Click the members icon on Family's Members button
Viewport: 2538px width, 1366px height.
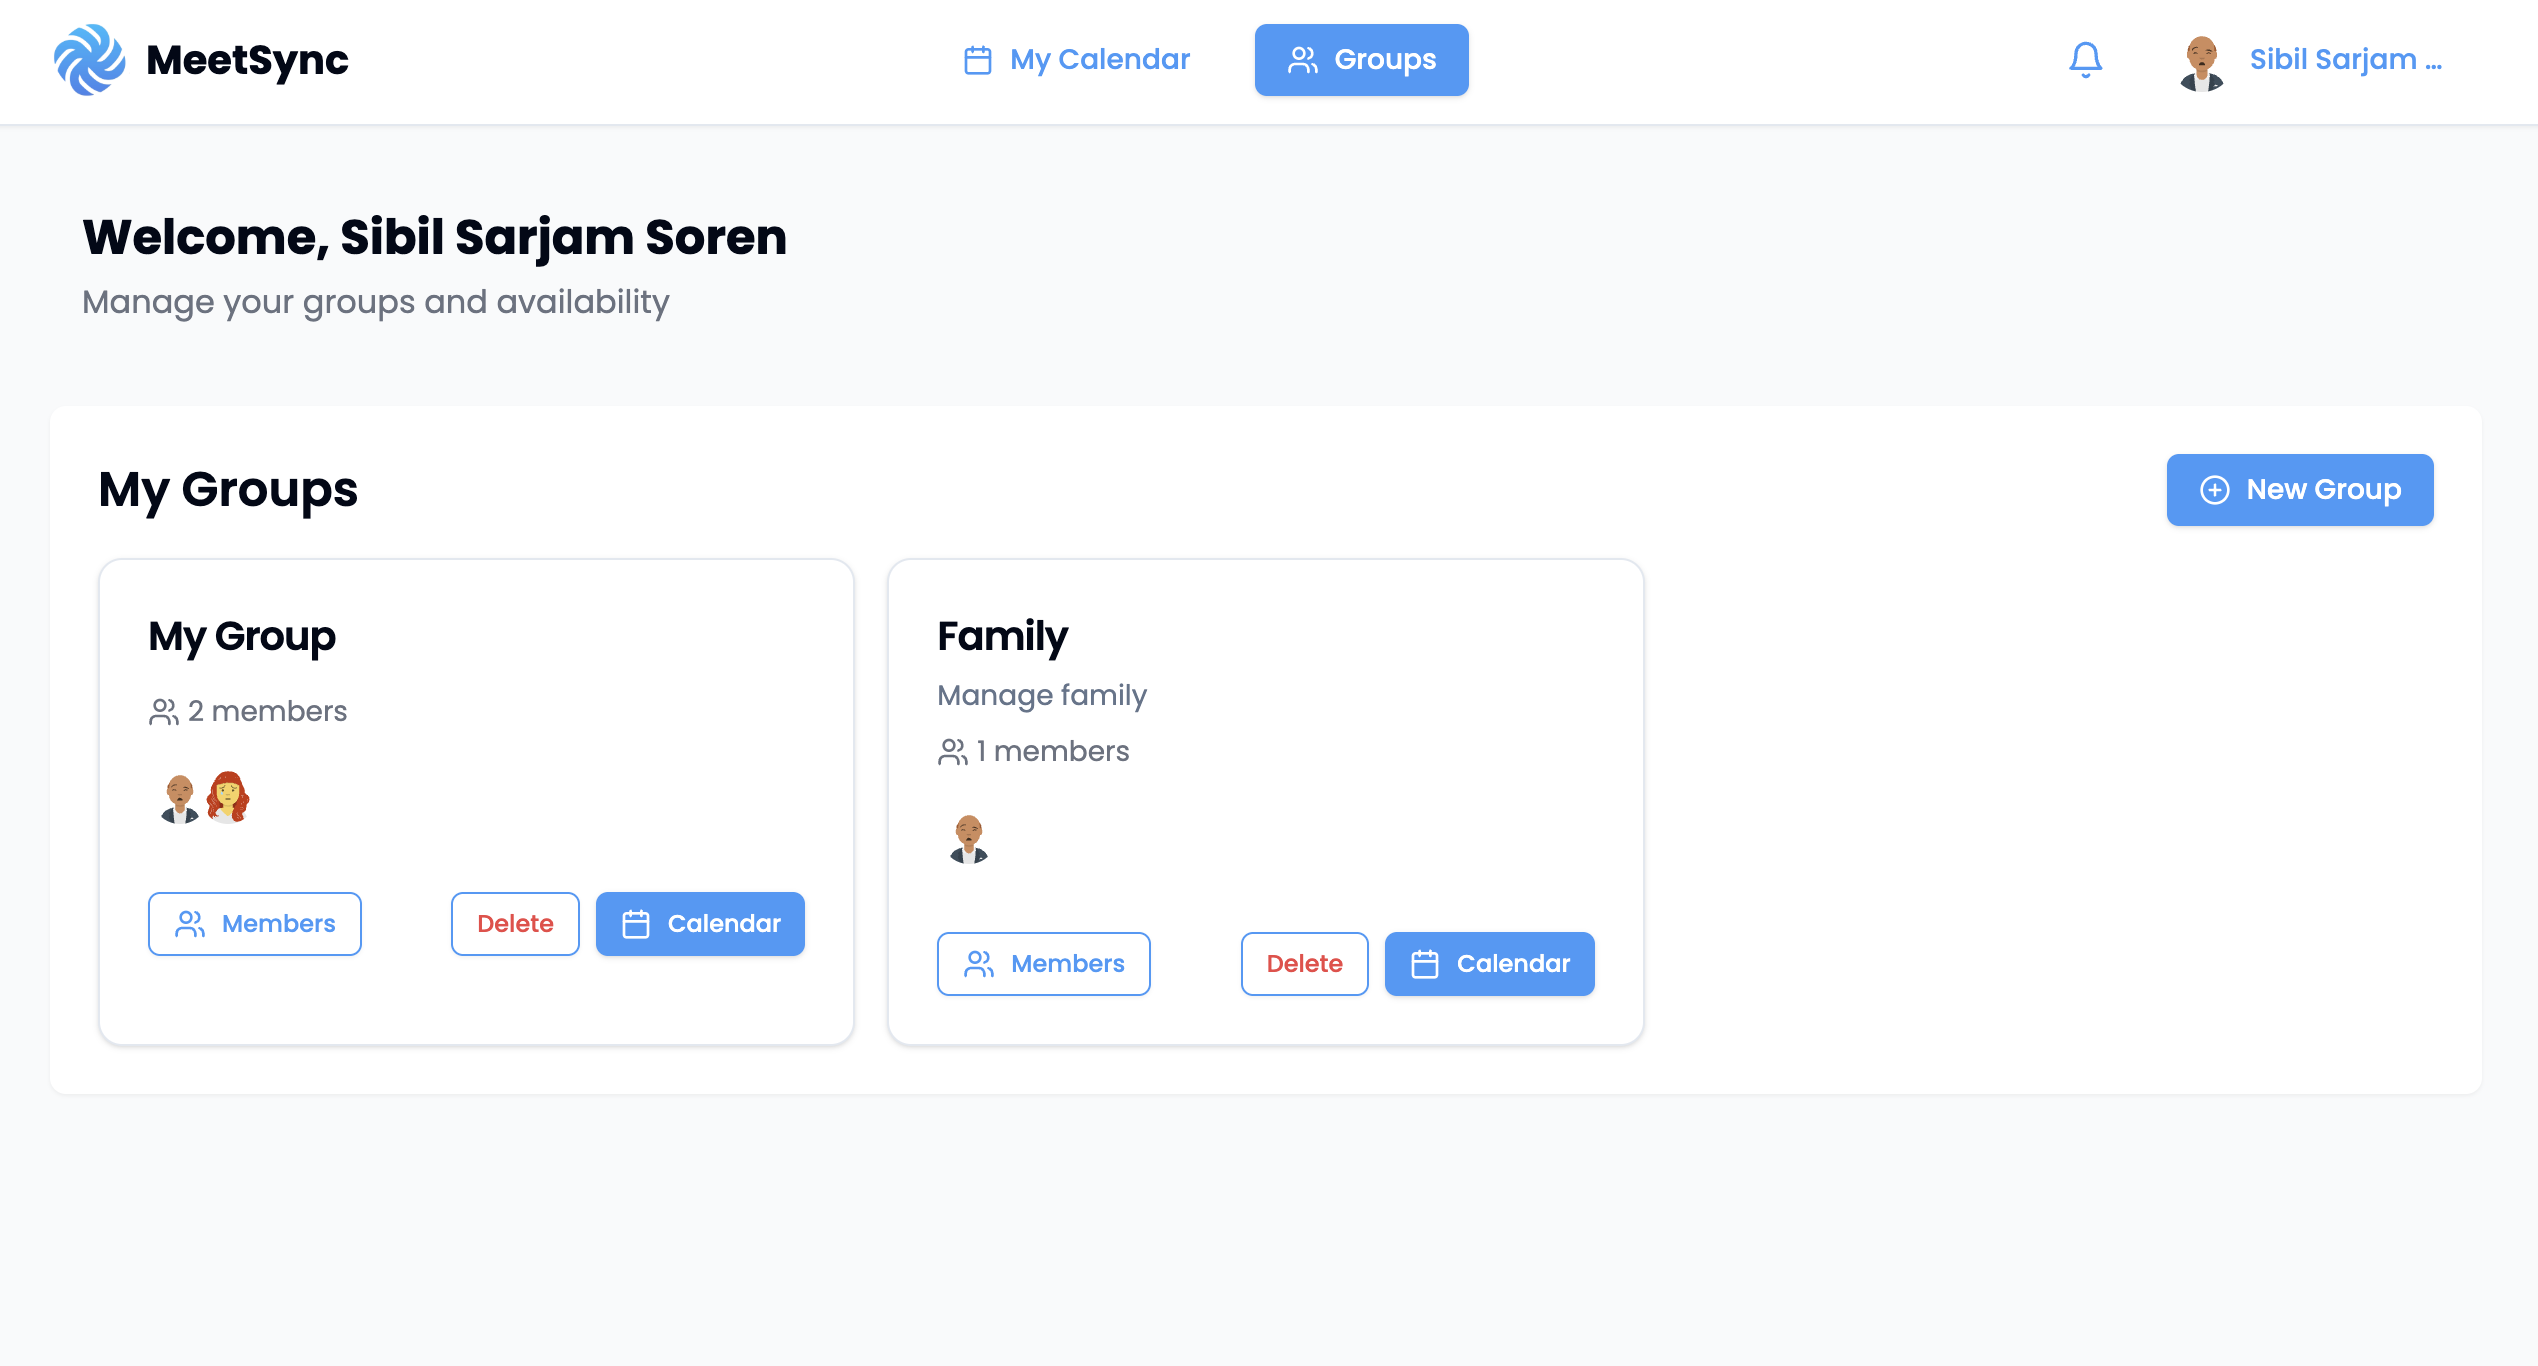[978, 963]
